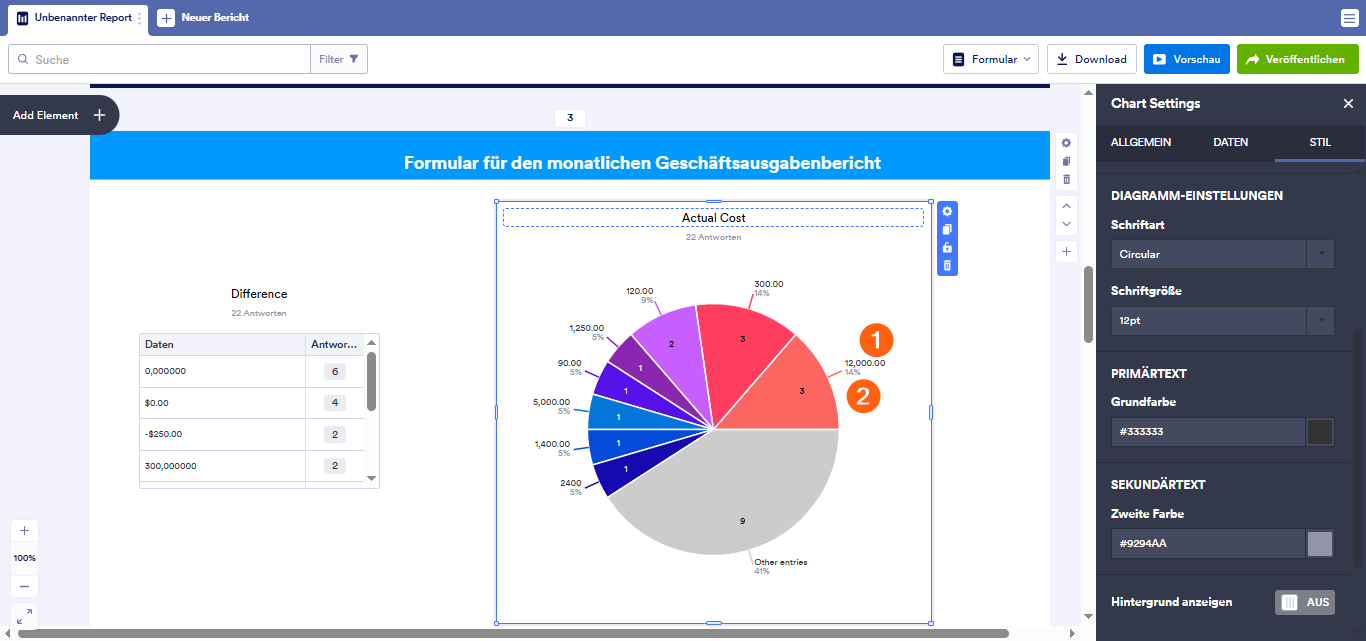Delete the Actual Cost chart with trash icon
Viewport: 1366px width, 641px height.
click(946, 266)
